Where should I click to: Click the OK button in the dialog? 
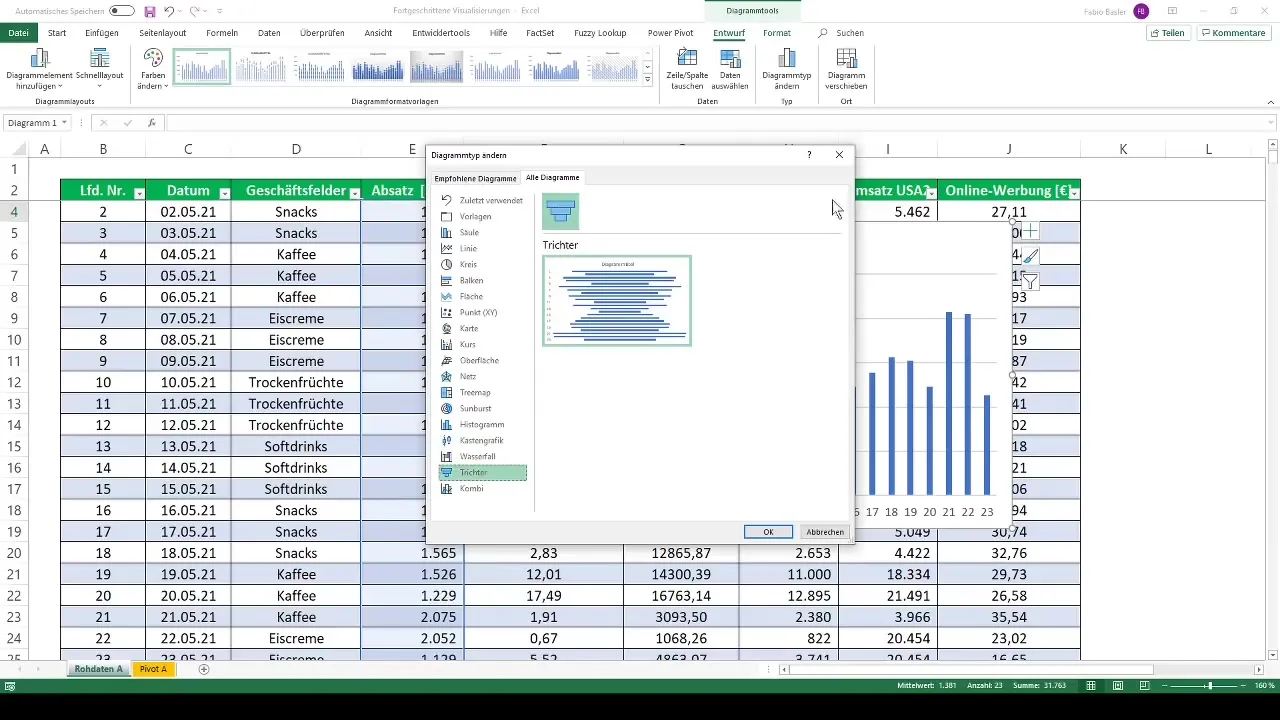pyautogui.click(x=768, y=532)
